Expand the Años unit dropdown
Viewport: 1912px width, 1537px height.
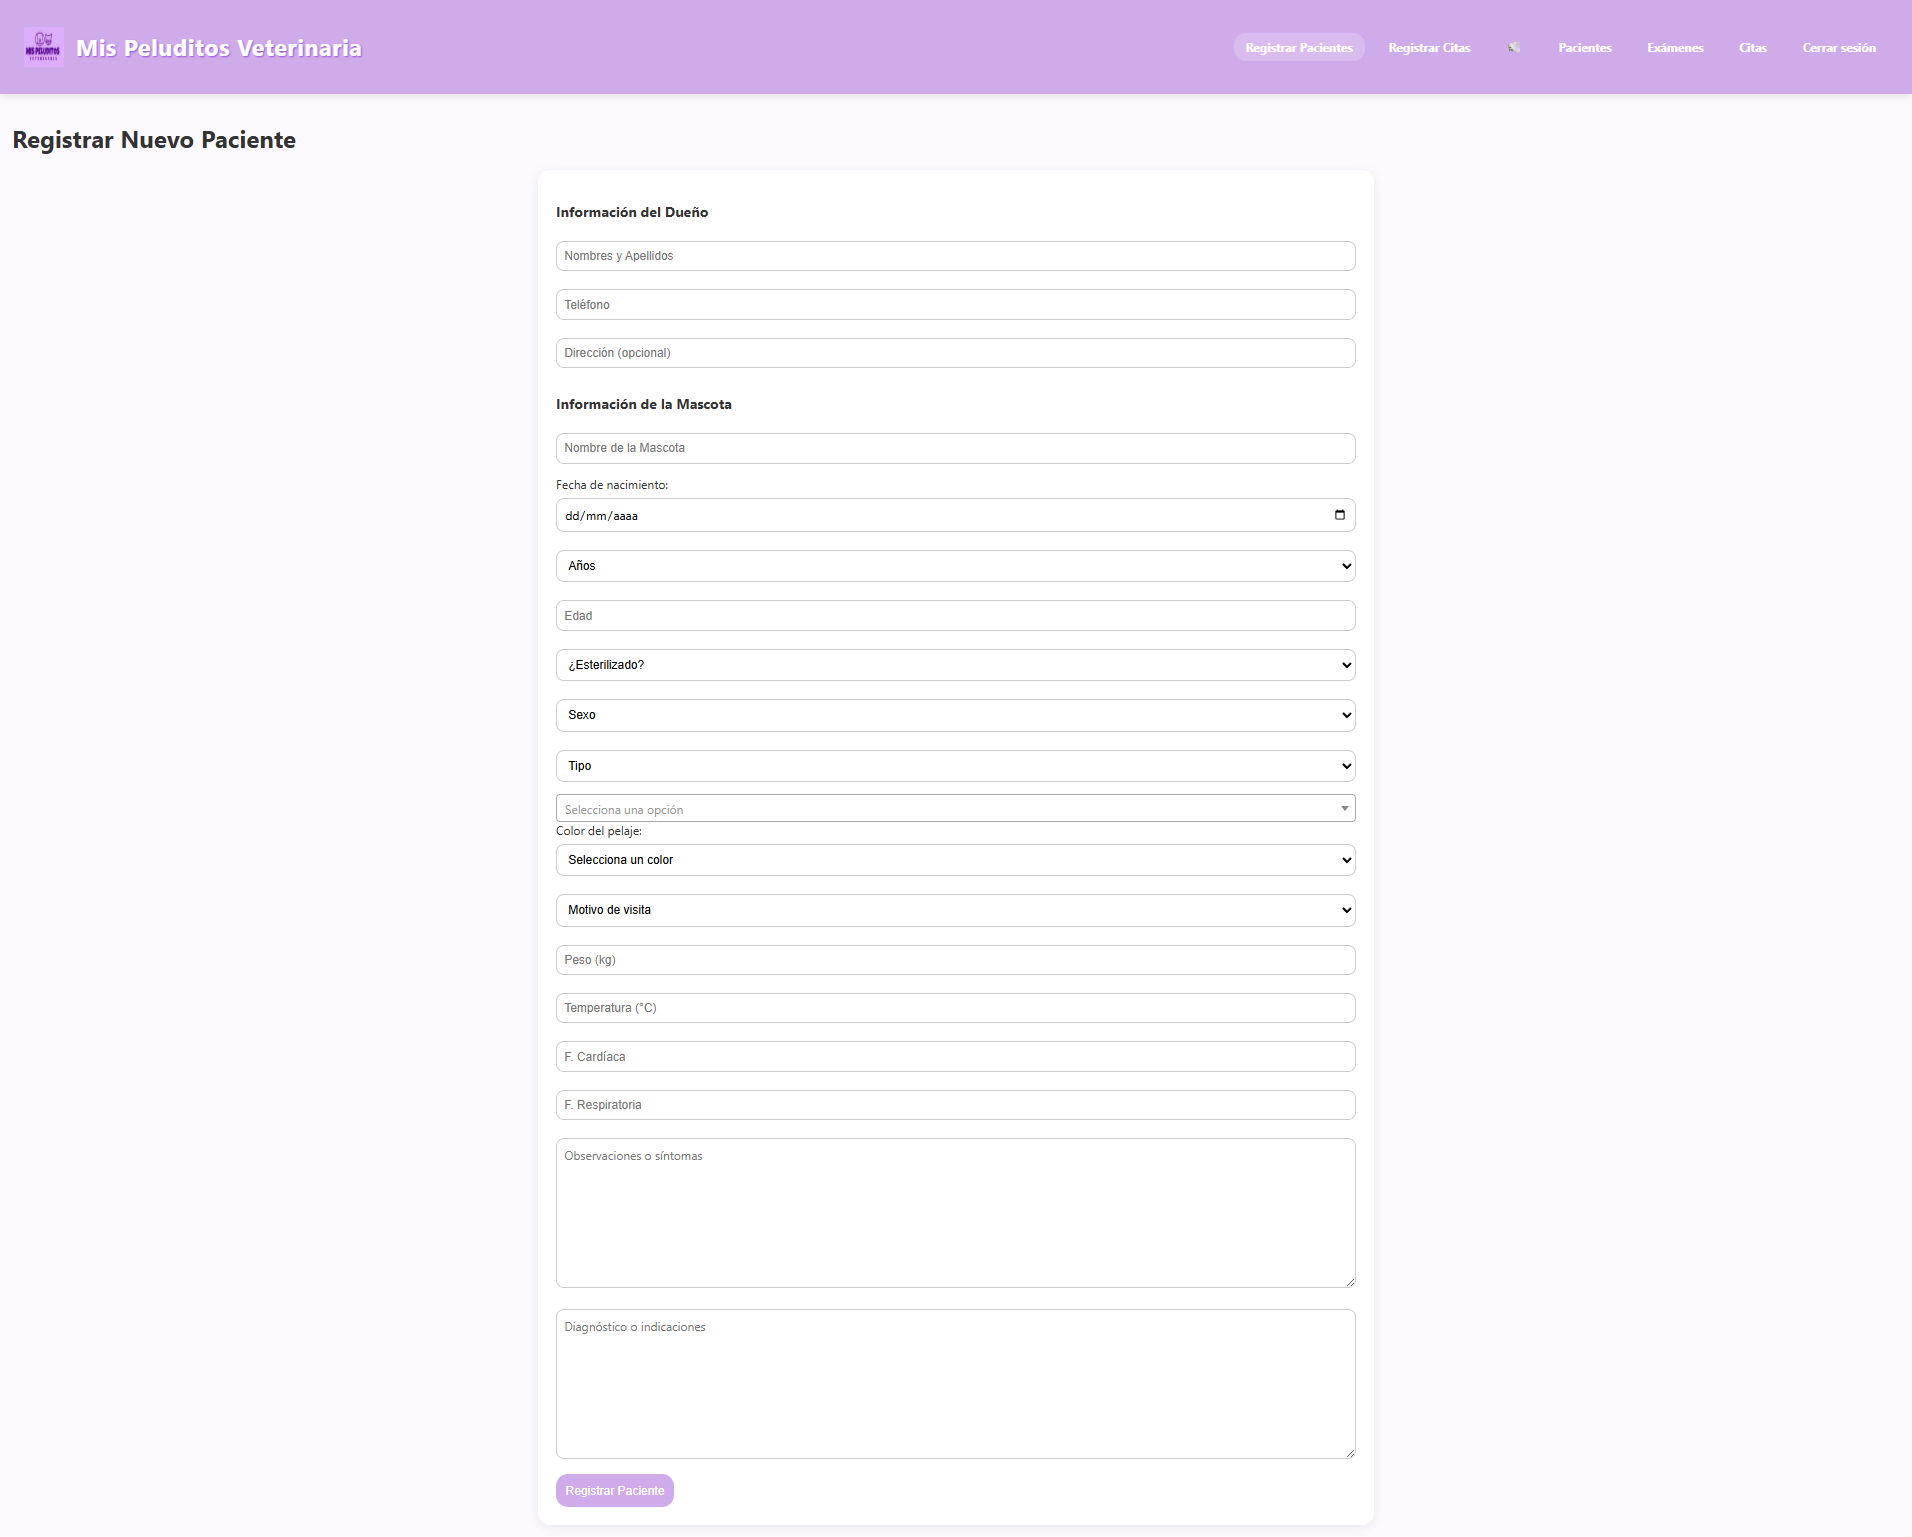pos(956,566)
